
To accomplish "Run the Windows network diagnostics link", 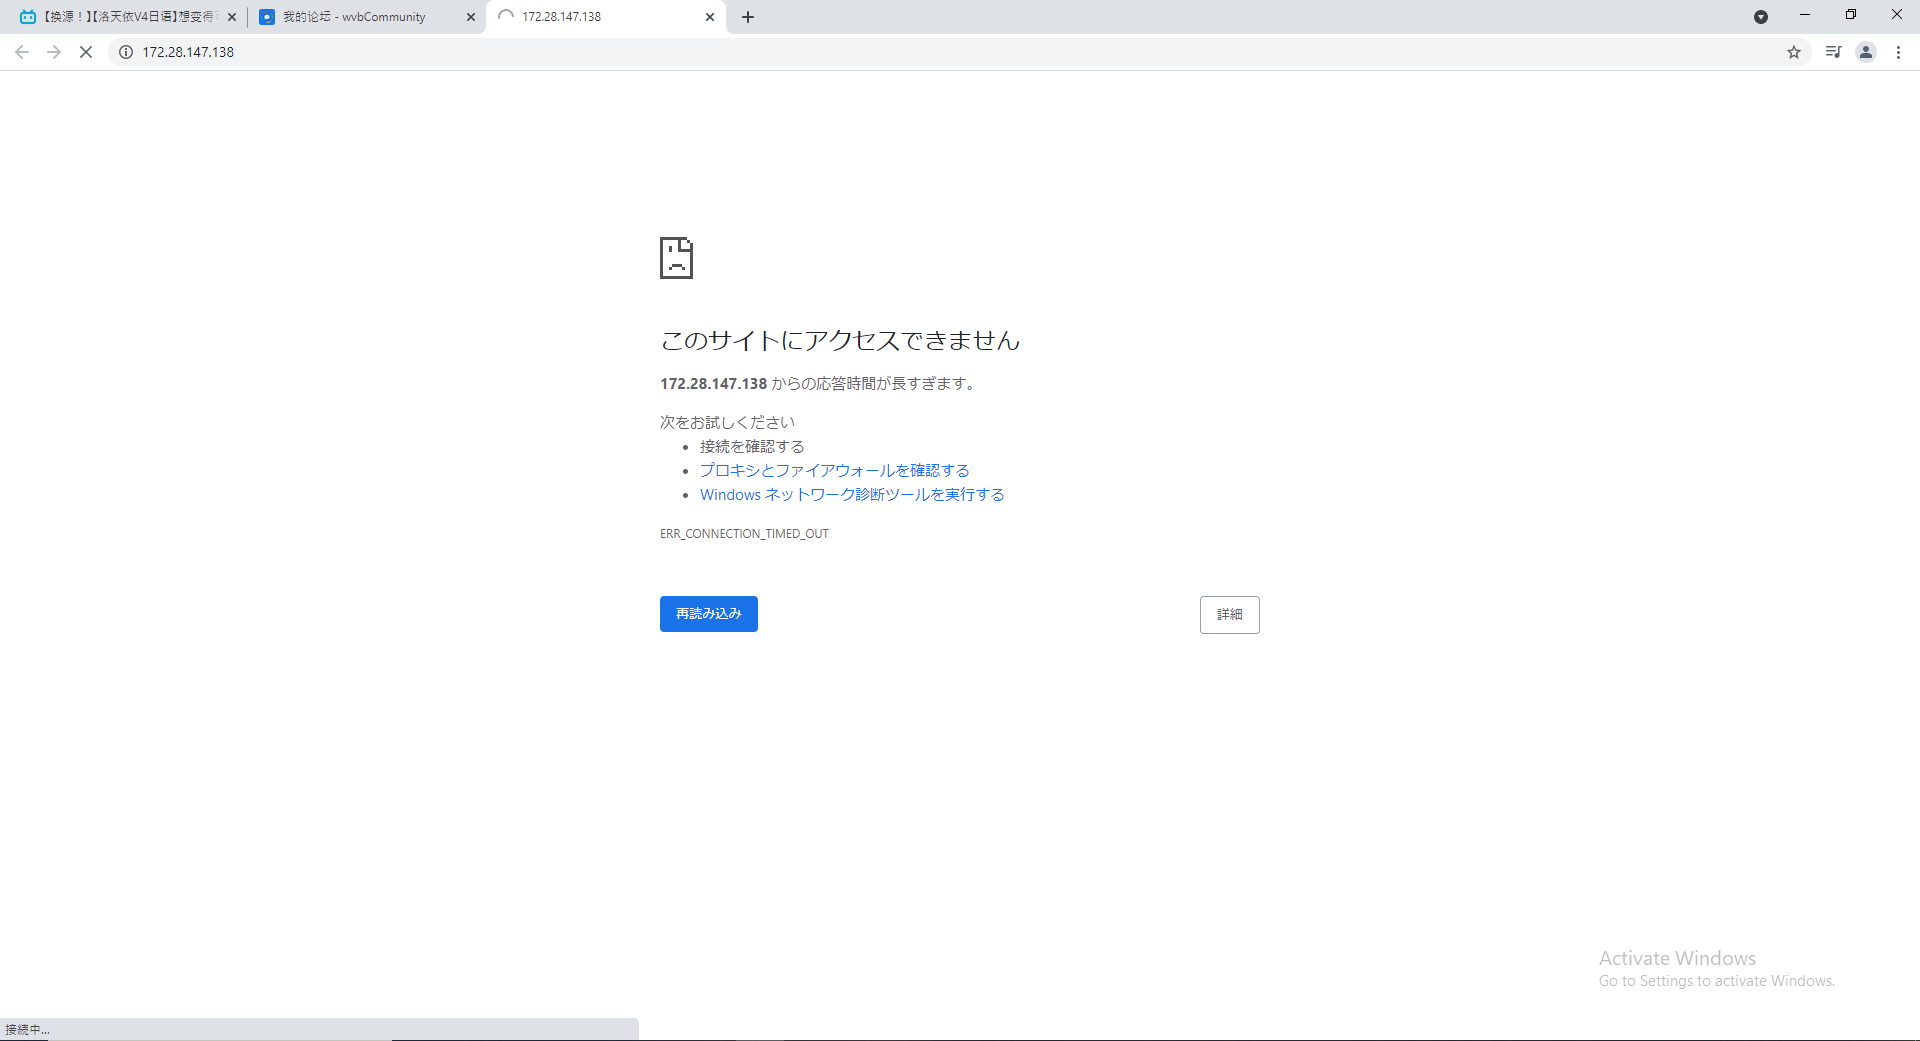I will 852,495.
